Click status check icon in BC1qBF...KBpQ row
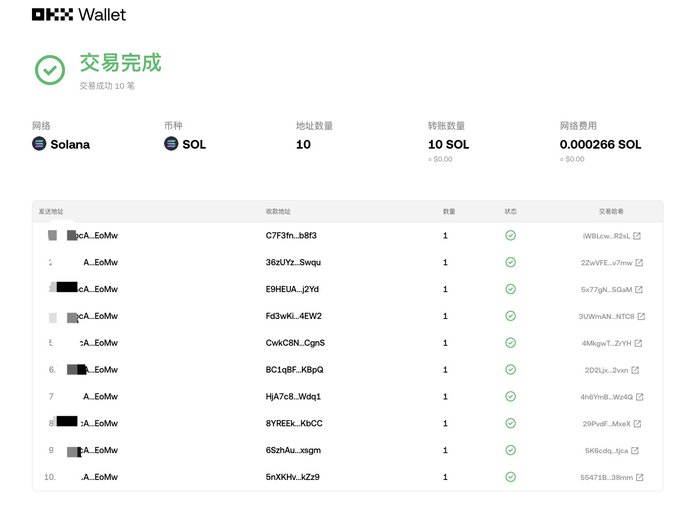680x513 pixels. 510,369
